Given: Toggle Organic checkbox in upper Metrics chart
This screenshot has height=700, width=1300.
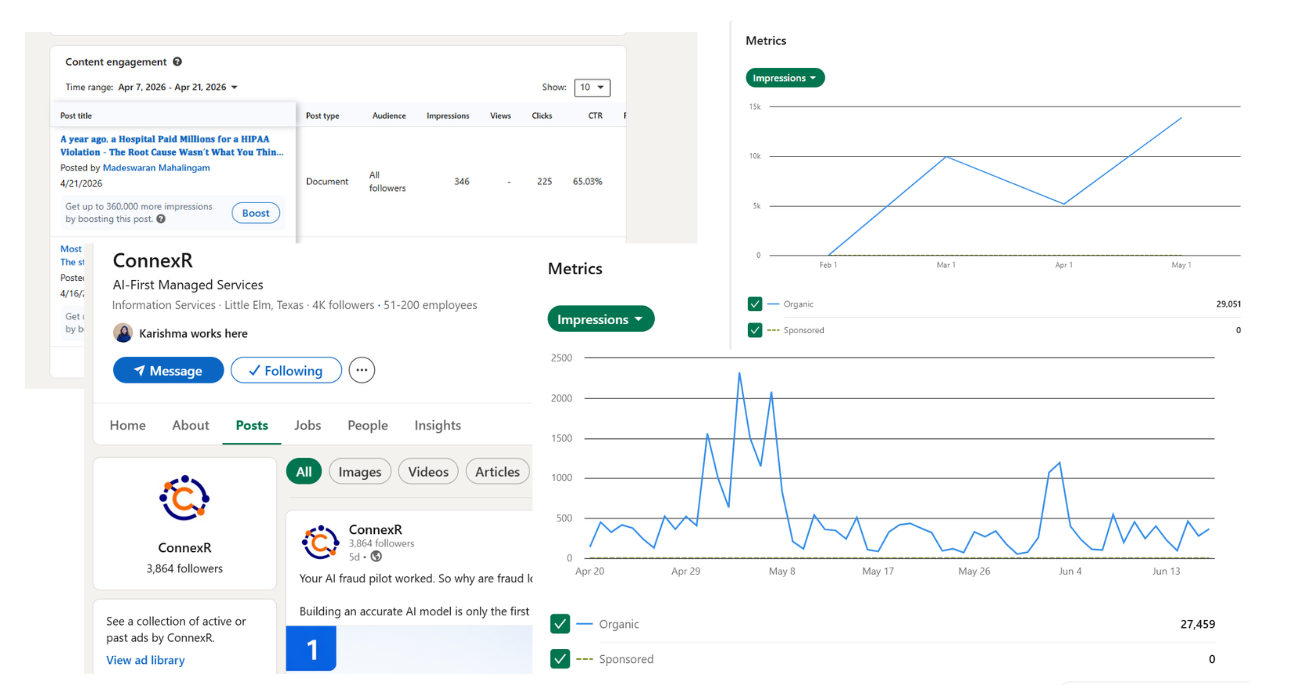Looking at the screenshot, I should (x=755, y=304).
